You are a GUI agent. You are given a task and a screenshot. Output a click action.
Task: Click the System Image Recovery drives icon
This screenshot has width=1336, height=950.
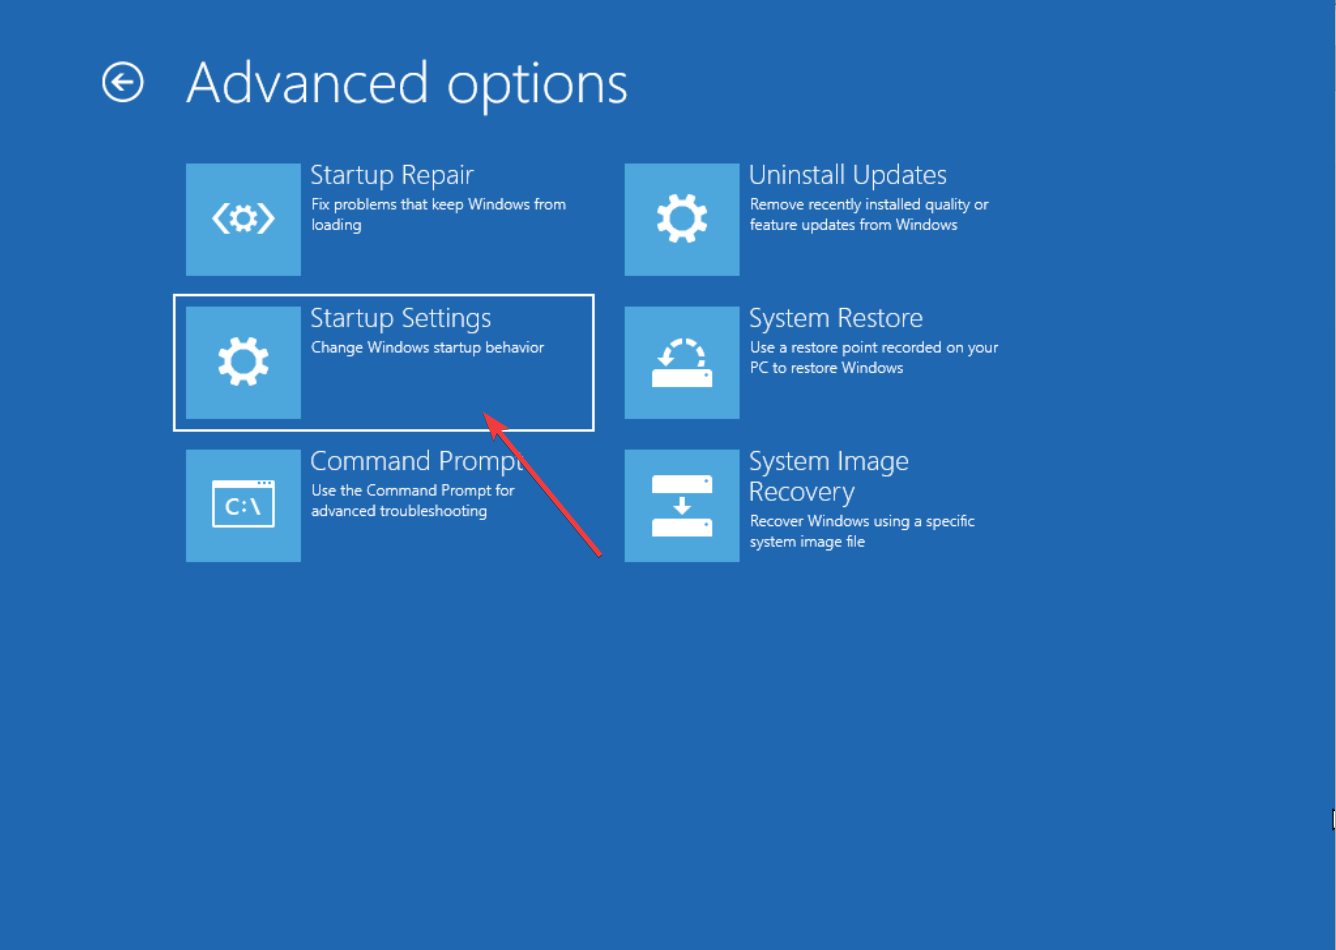(x=682, y=505)
